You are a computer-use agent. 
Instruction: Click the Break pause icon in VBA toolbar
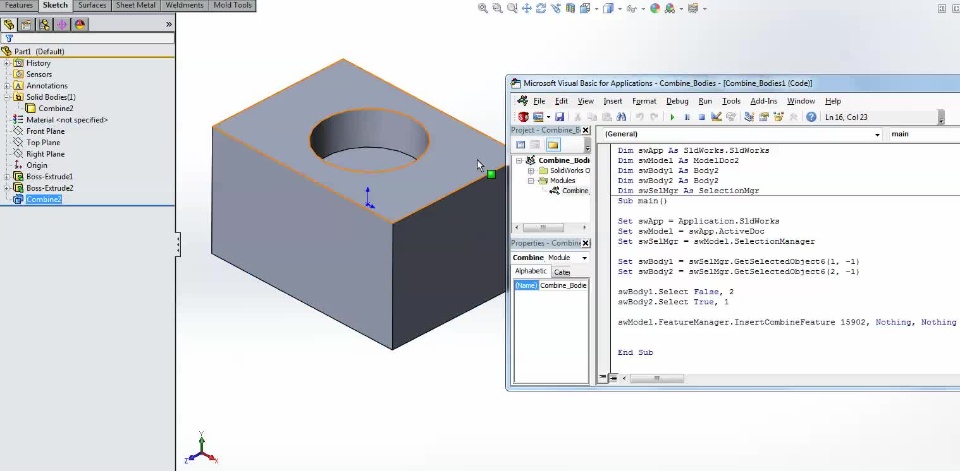(687, 116)
